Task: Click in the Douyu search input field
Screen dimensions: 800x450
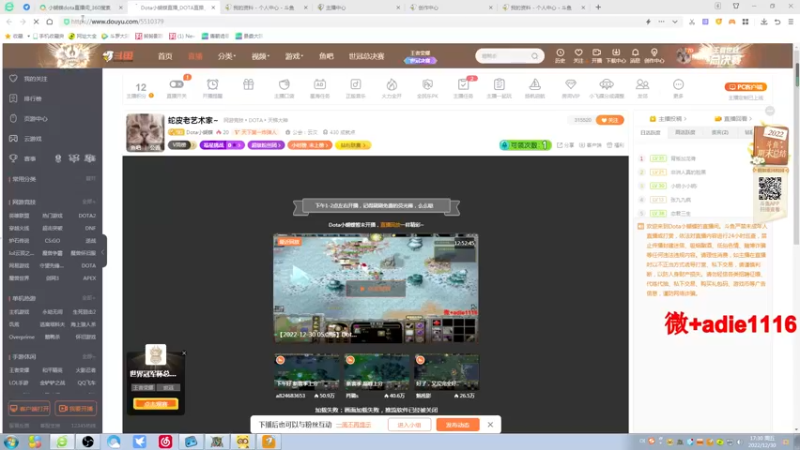Action: tap(503, 56)
